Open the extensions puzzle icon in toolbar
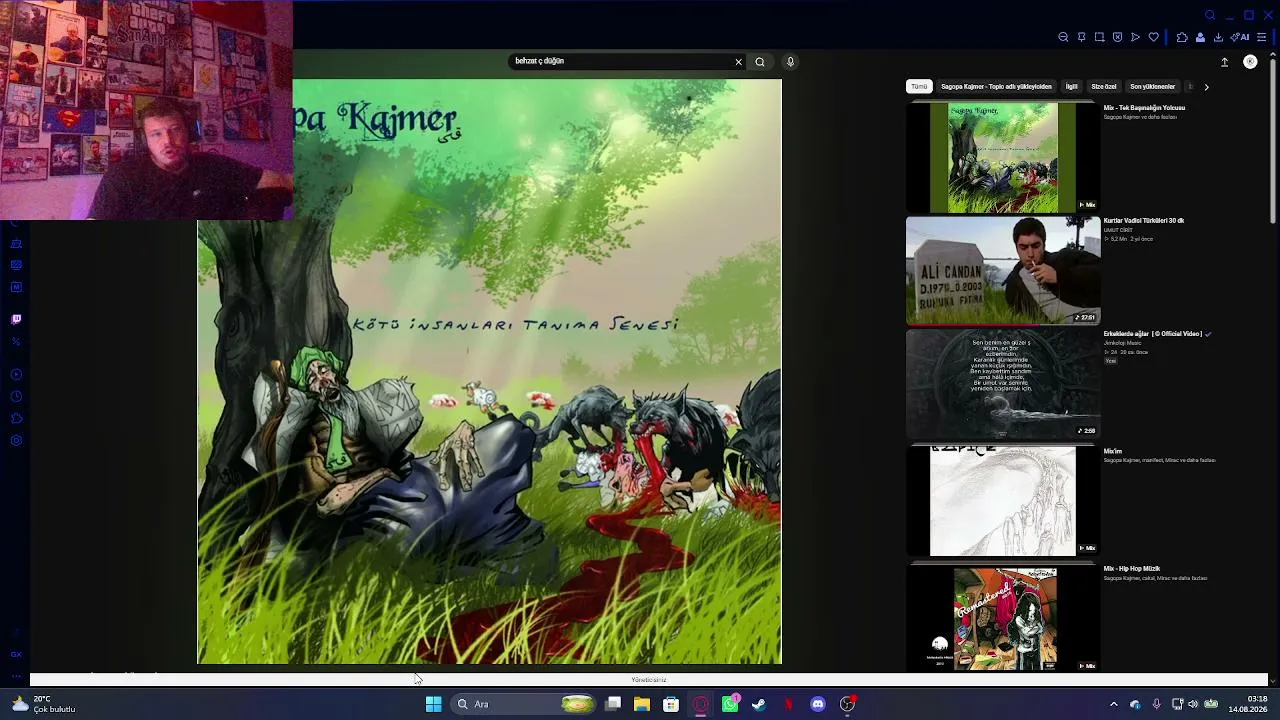The height and width of the screenshot is (720, 1280). (x=1182, y=37)
